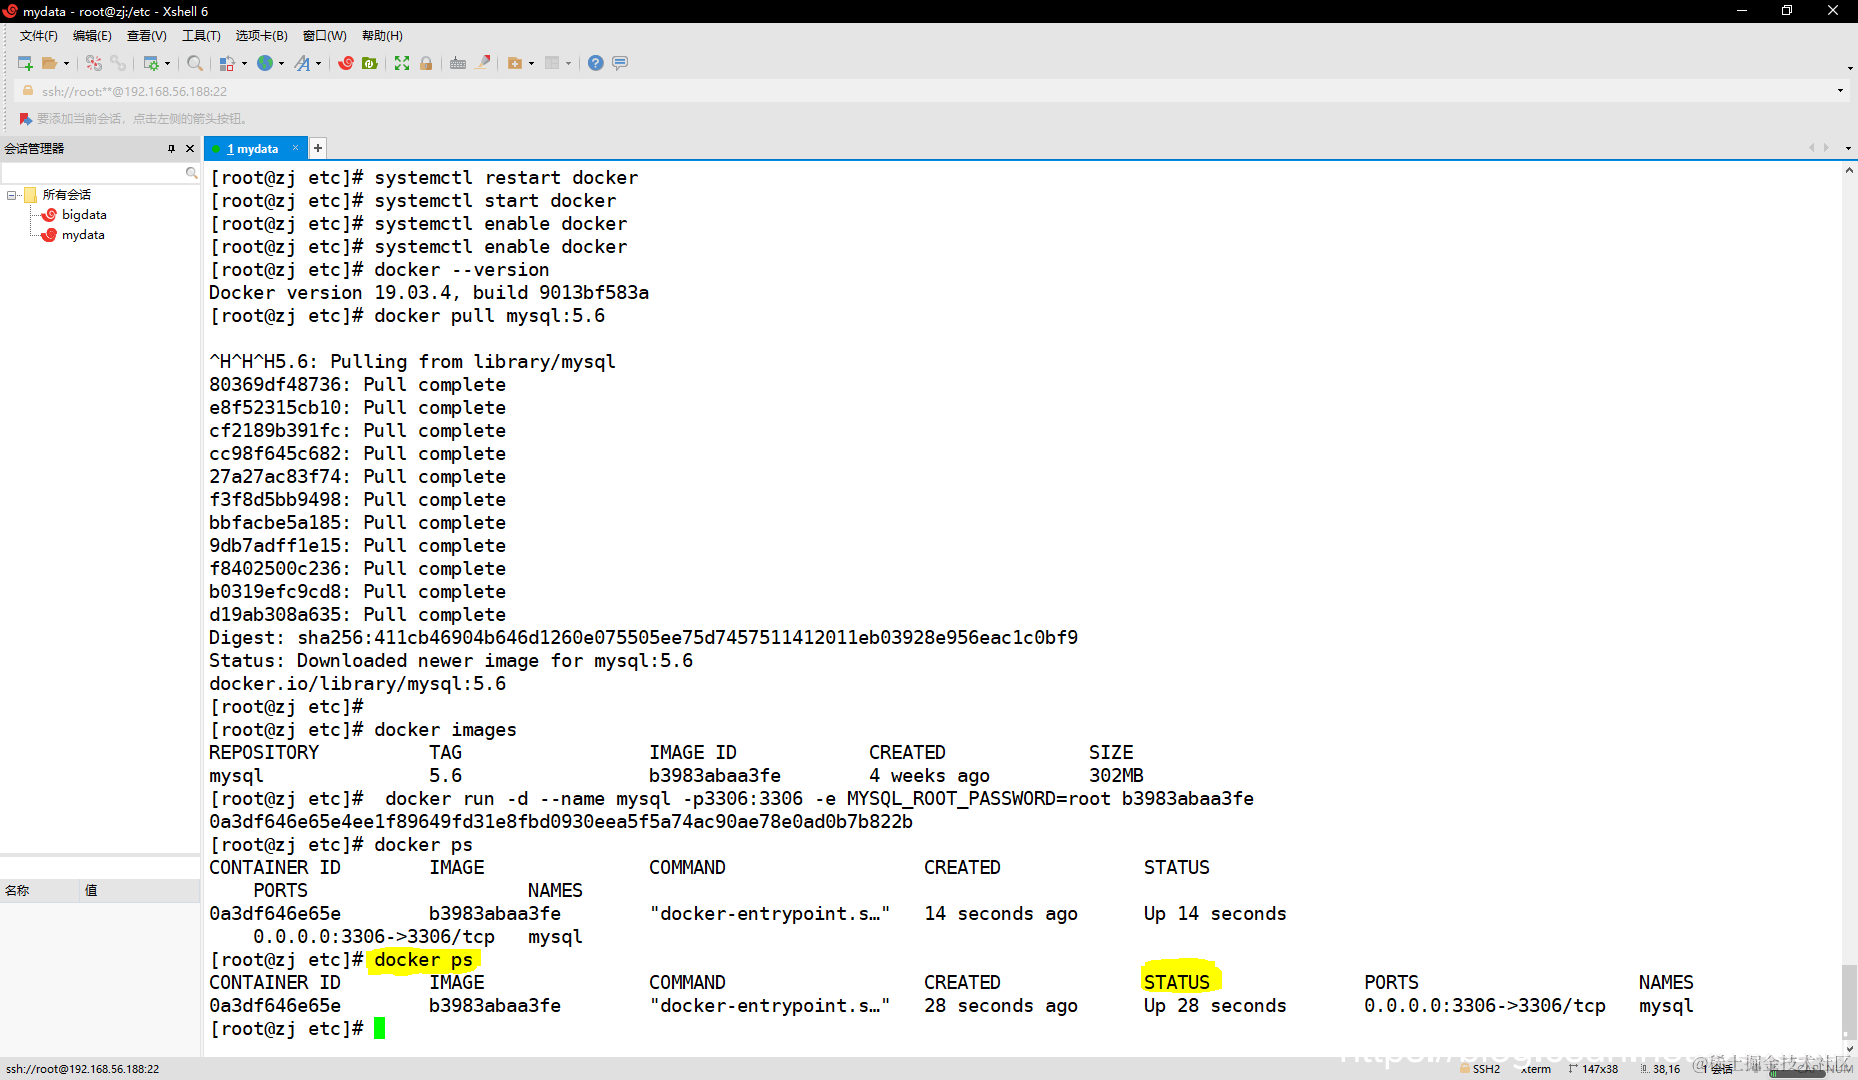Expand the color scheme dropdown arrow
This screenshot has height=1080, width=1858.
pyautogui.click(x=244, y=63)
